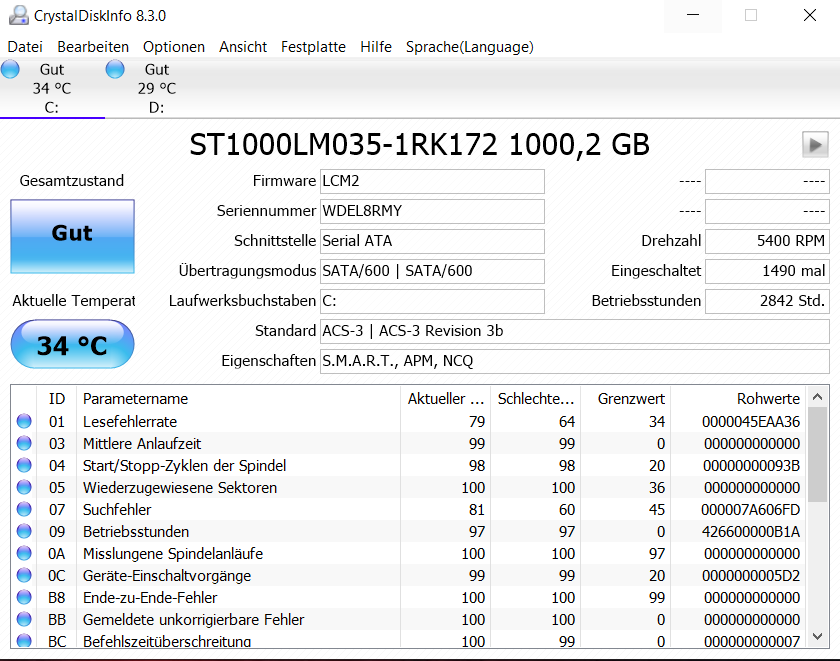Click status orb of Geräte-Einschaltvorgänge row
This screenshot has width=840, height=661.
[x=24, y=575]
